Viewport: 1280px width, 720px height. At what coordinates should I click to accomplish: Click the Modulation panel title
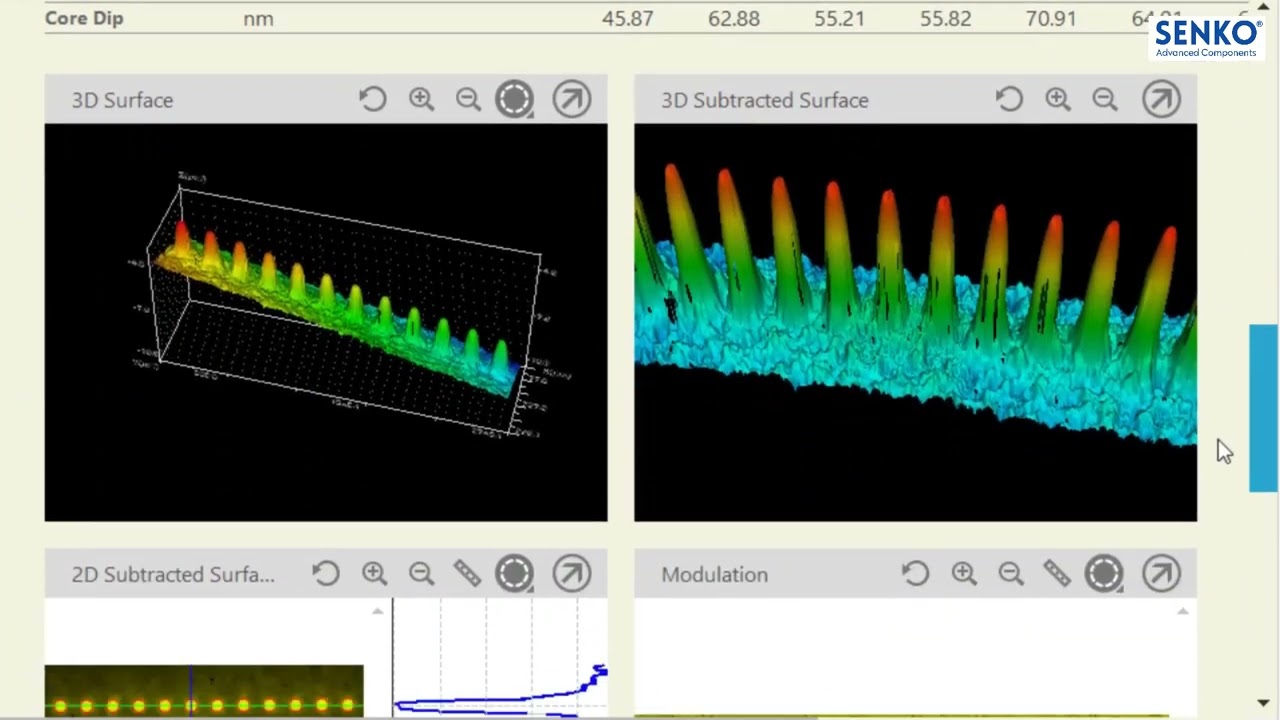tap(714, 575)
